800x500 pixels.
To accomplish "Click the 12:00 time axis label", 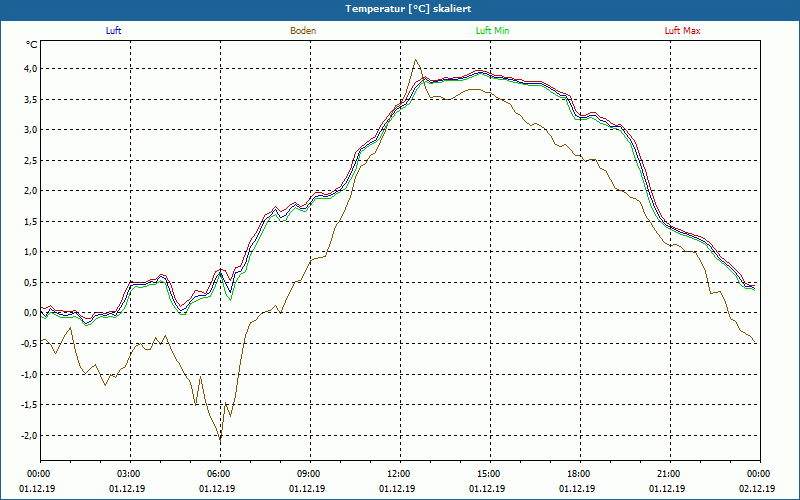I will click(400, 474).
